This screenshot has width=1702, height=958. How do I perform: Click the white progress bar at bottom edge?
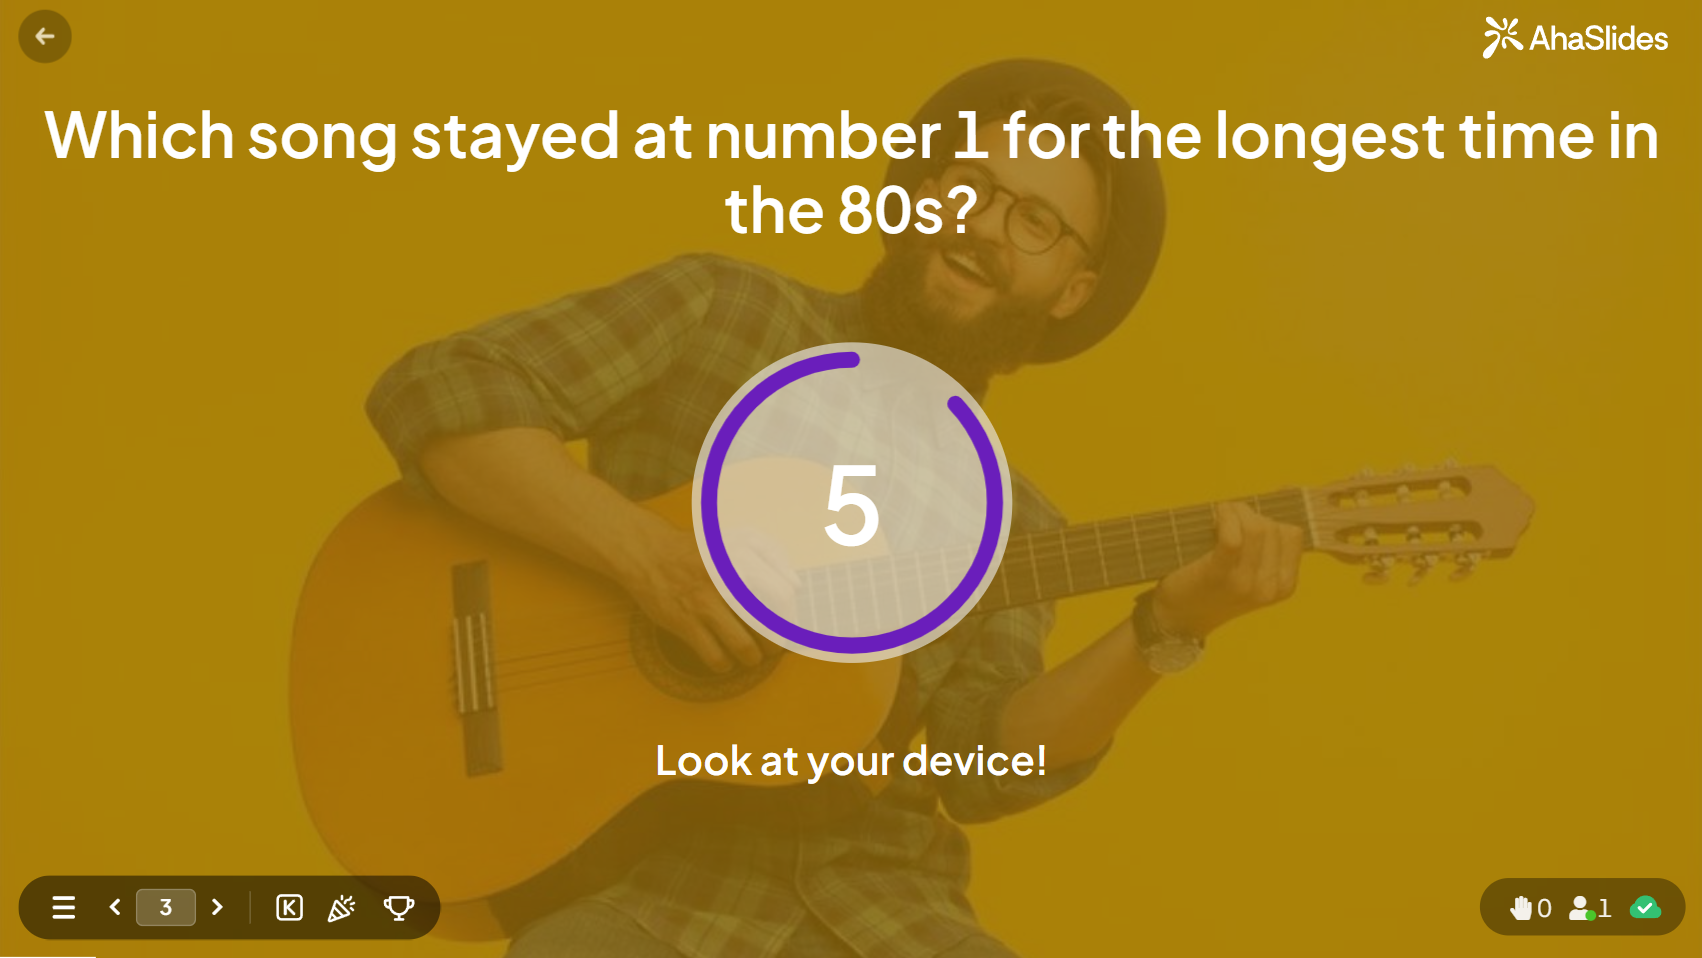[48, 956]
